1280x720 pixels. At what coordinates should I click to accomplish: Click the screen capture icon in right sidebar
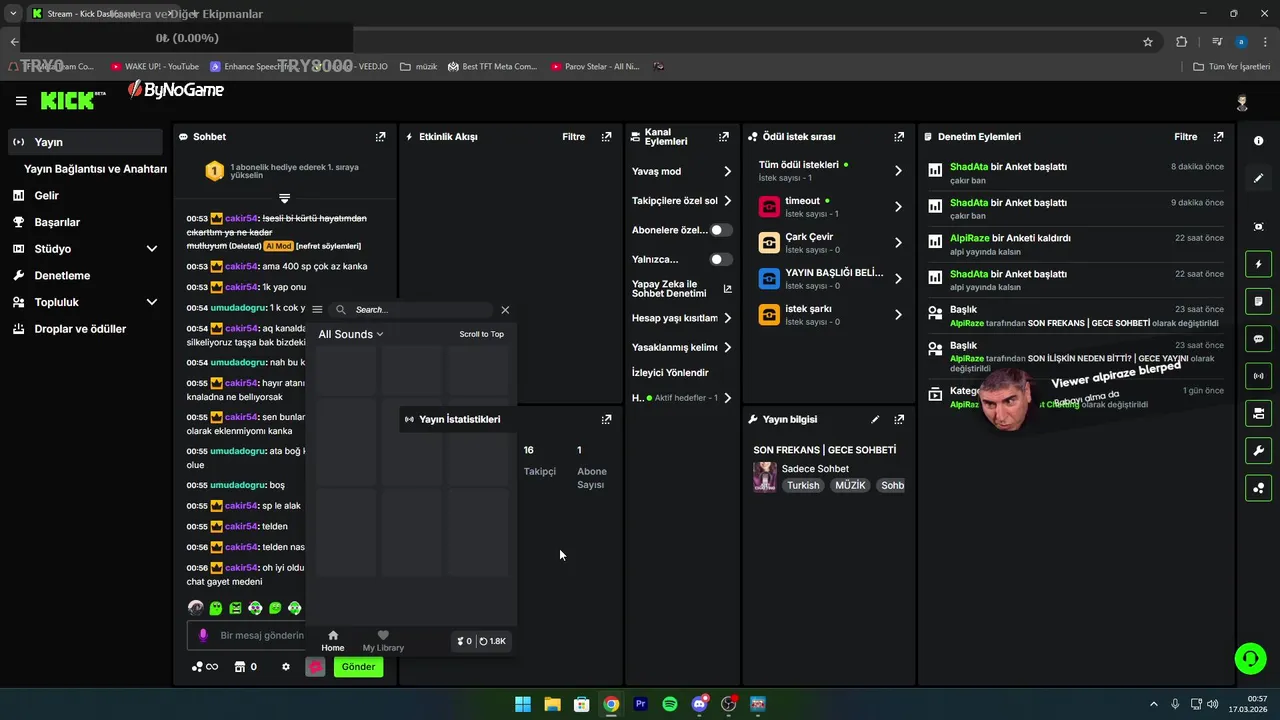[x=1258, y=227]
